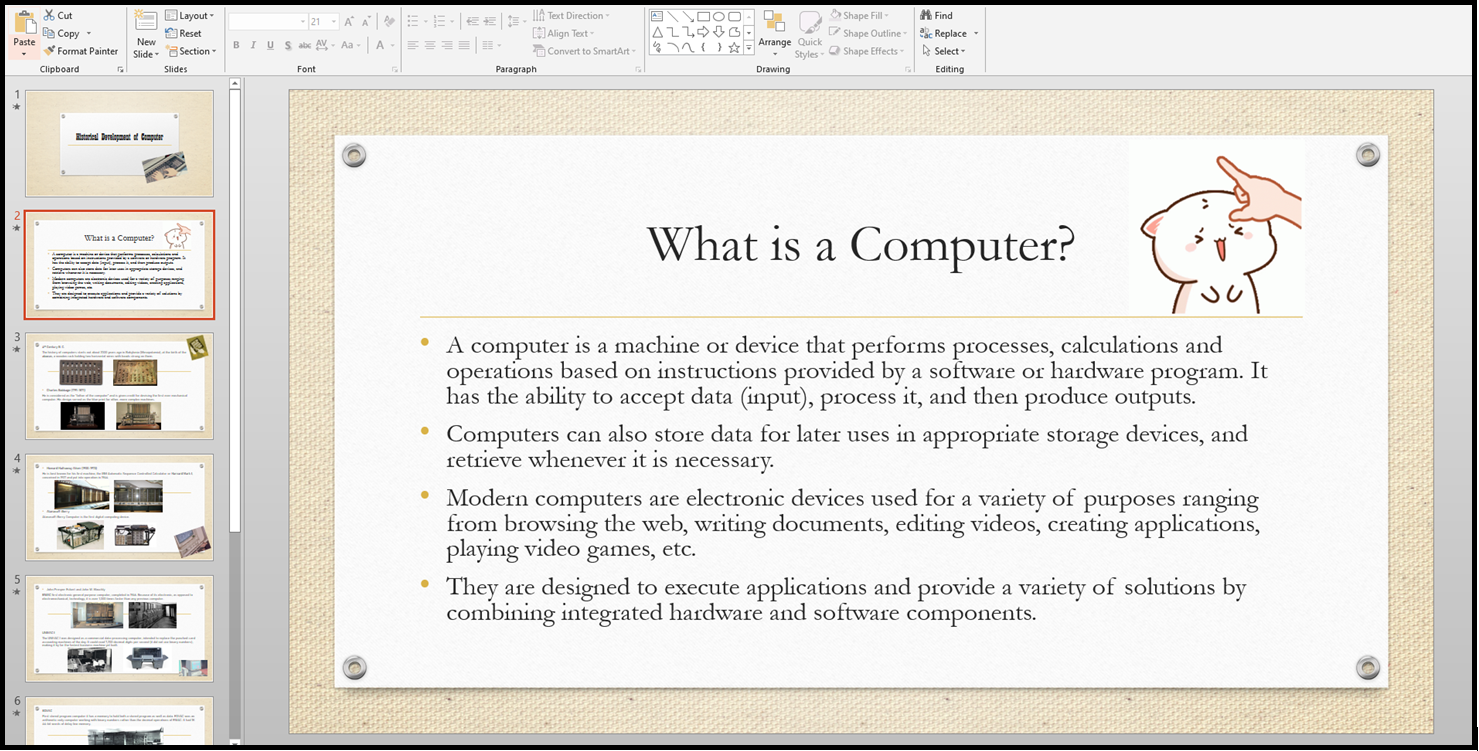The image size is (1479, 751).
Task: Click the Cut scissors icon
Action: [x=49, y=15]
